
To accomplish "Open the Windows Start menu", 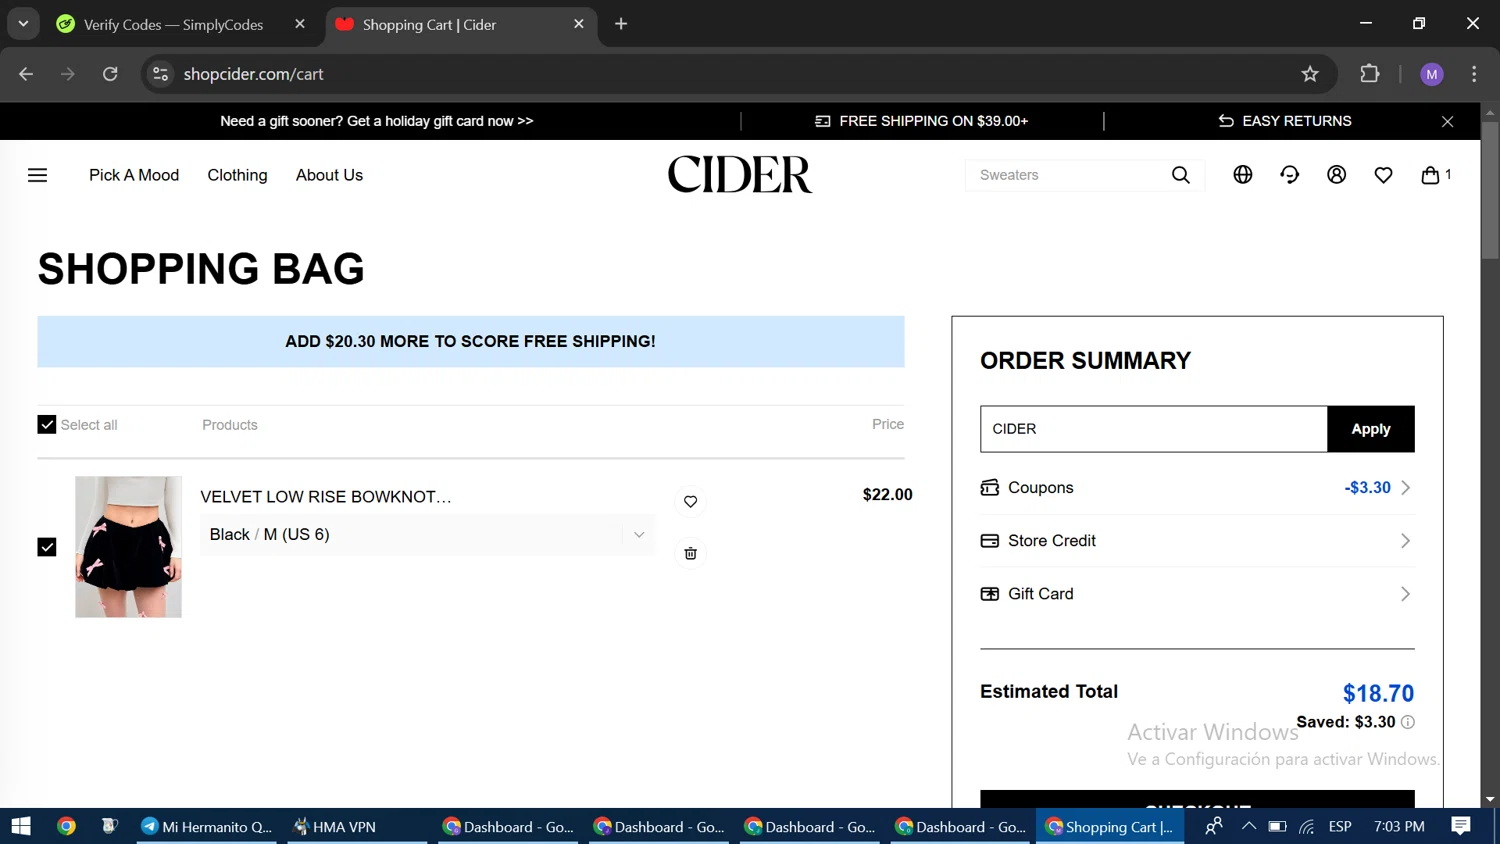I will coord(21,826).
